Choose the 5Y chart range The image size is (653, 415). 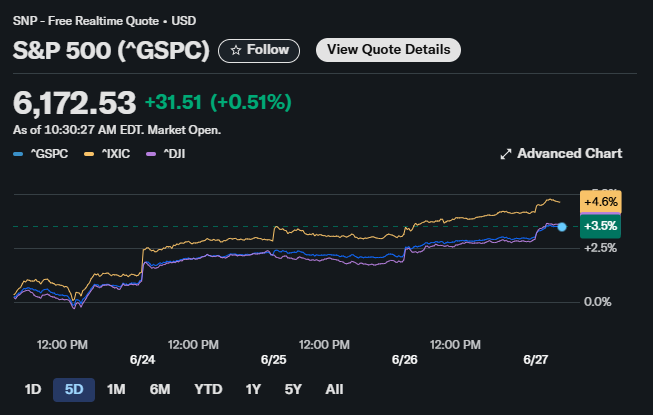293,389
